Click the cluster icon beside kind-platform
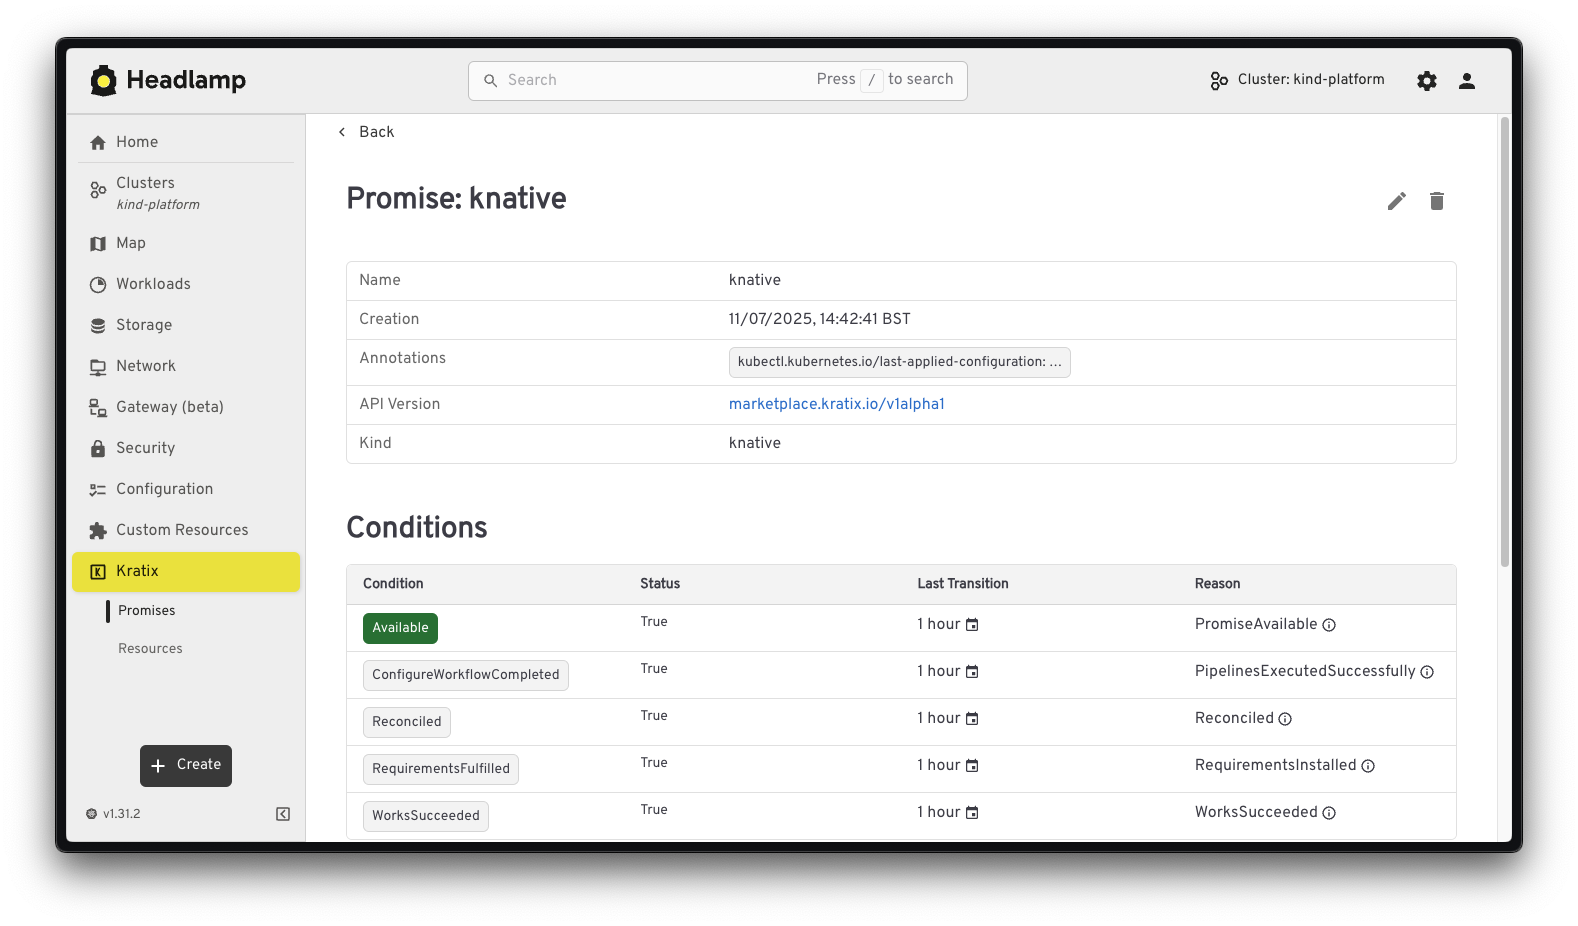 tap(1219, 81)
